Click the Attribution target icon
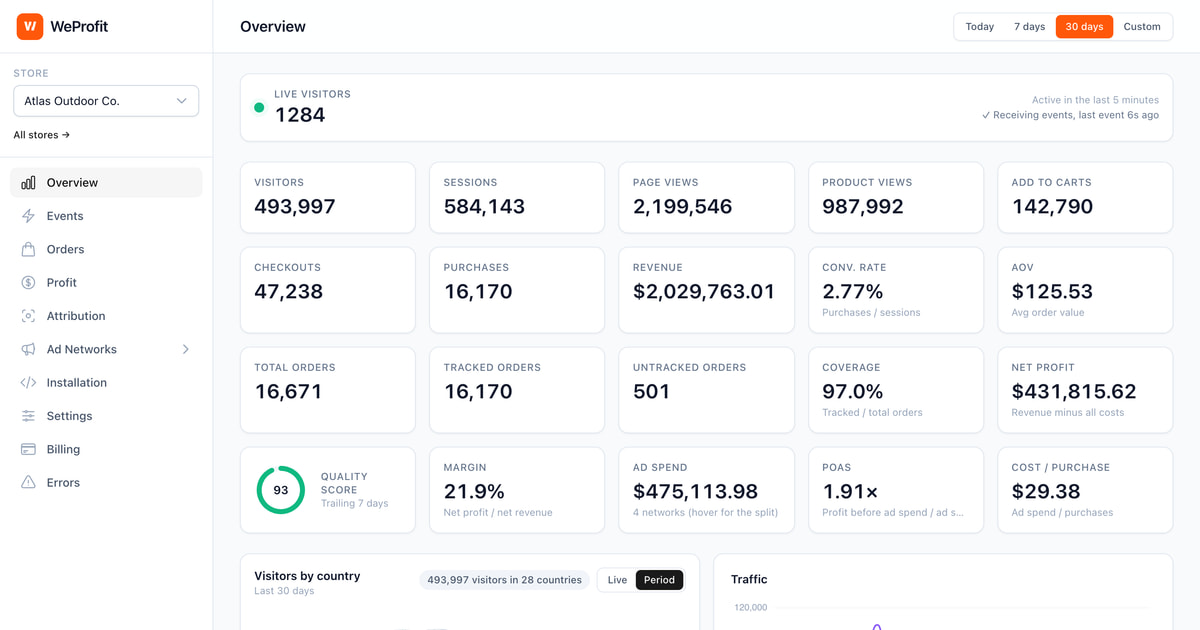Viewport: 1200px width, 630px height. pyautogui.click(x=28, y=316)
